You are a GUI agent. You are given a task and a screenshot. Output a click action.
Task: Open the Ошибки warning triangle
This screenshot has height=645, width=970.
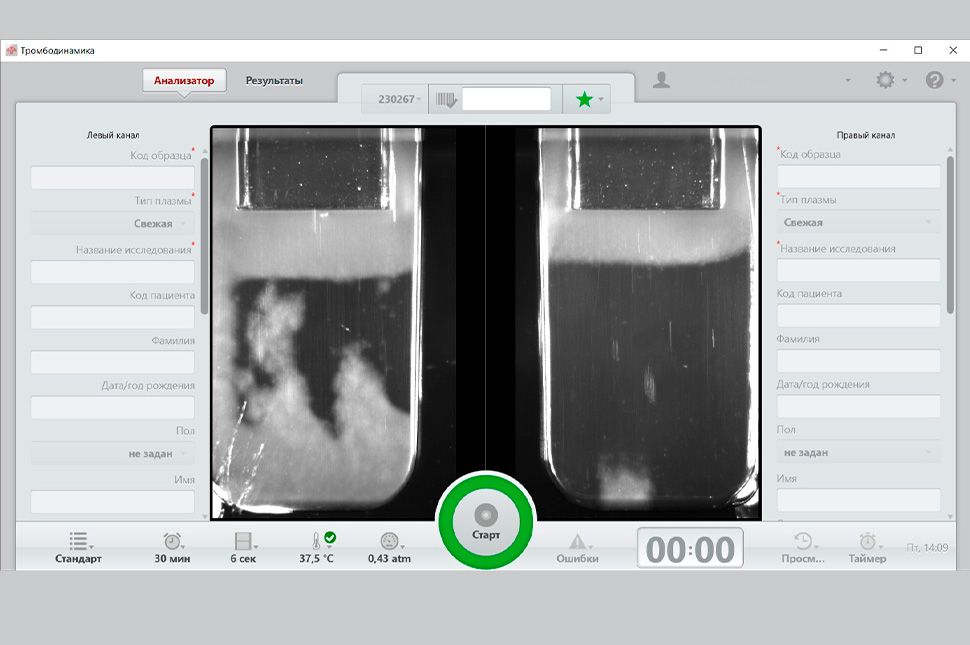tap(578, 541)
